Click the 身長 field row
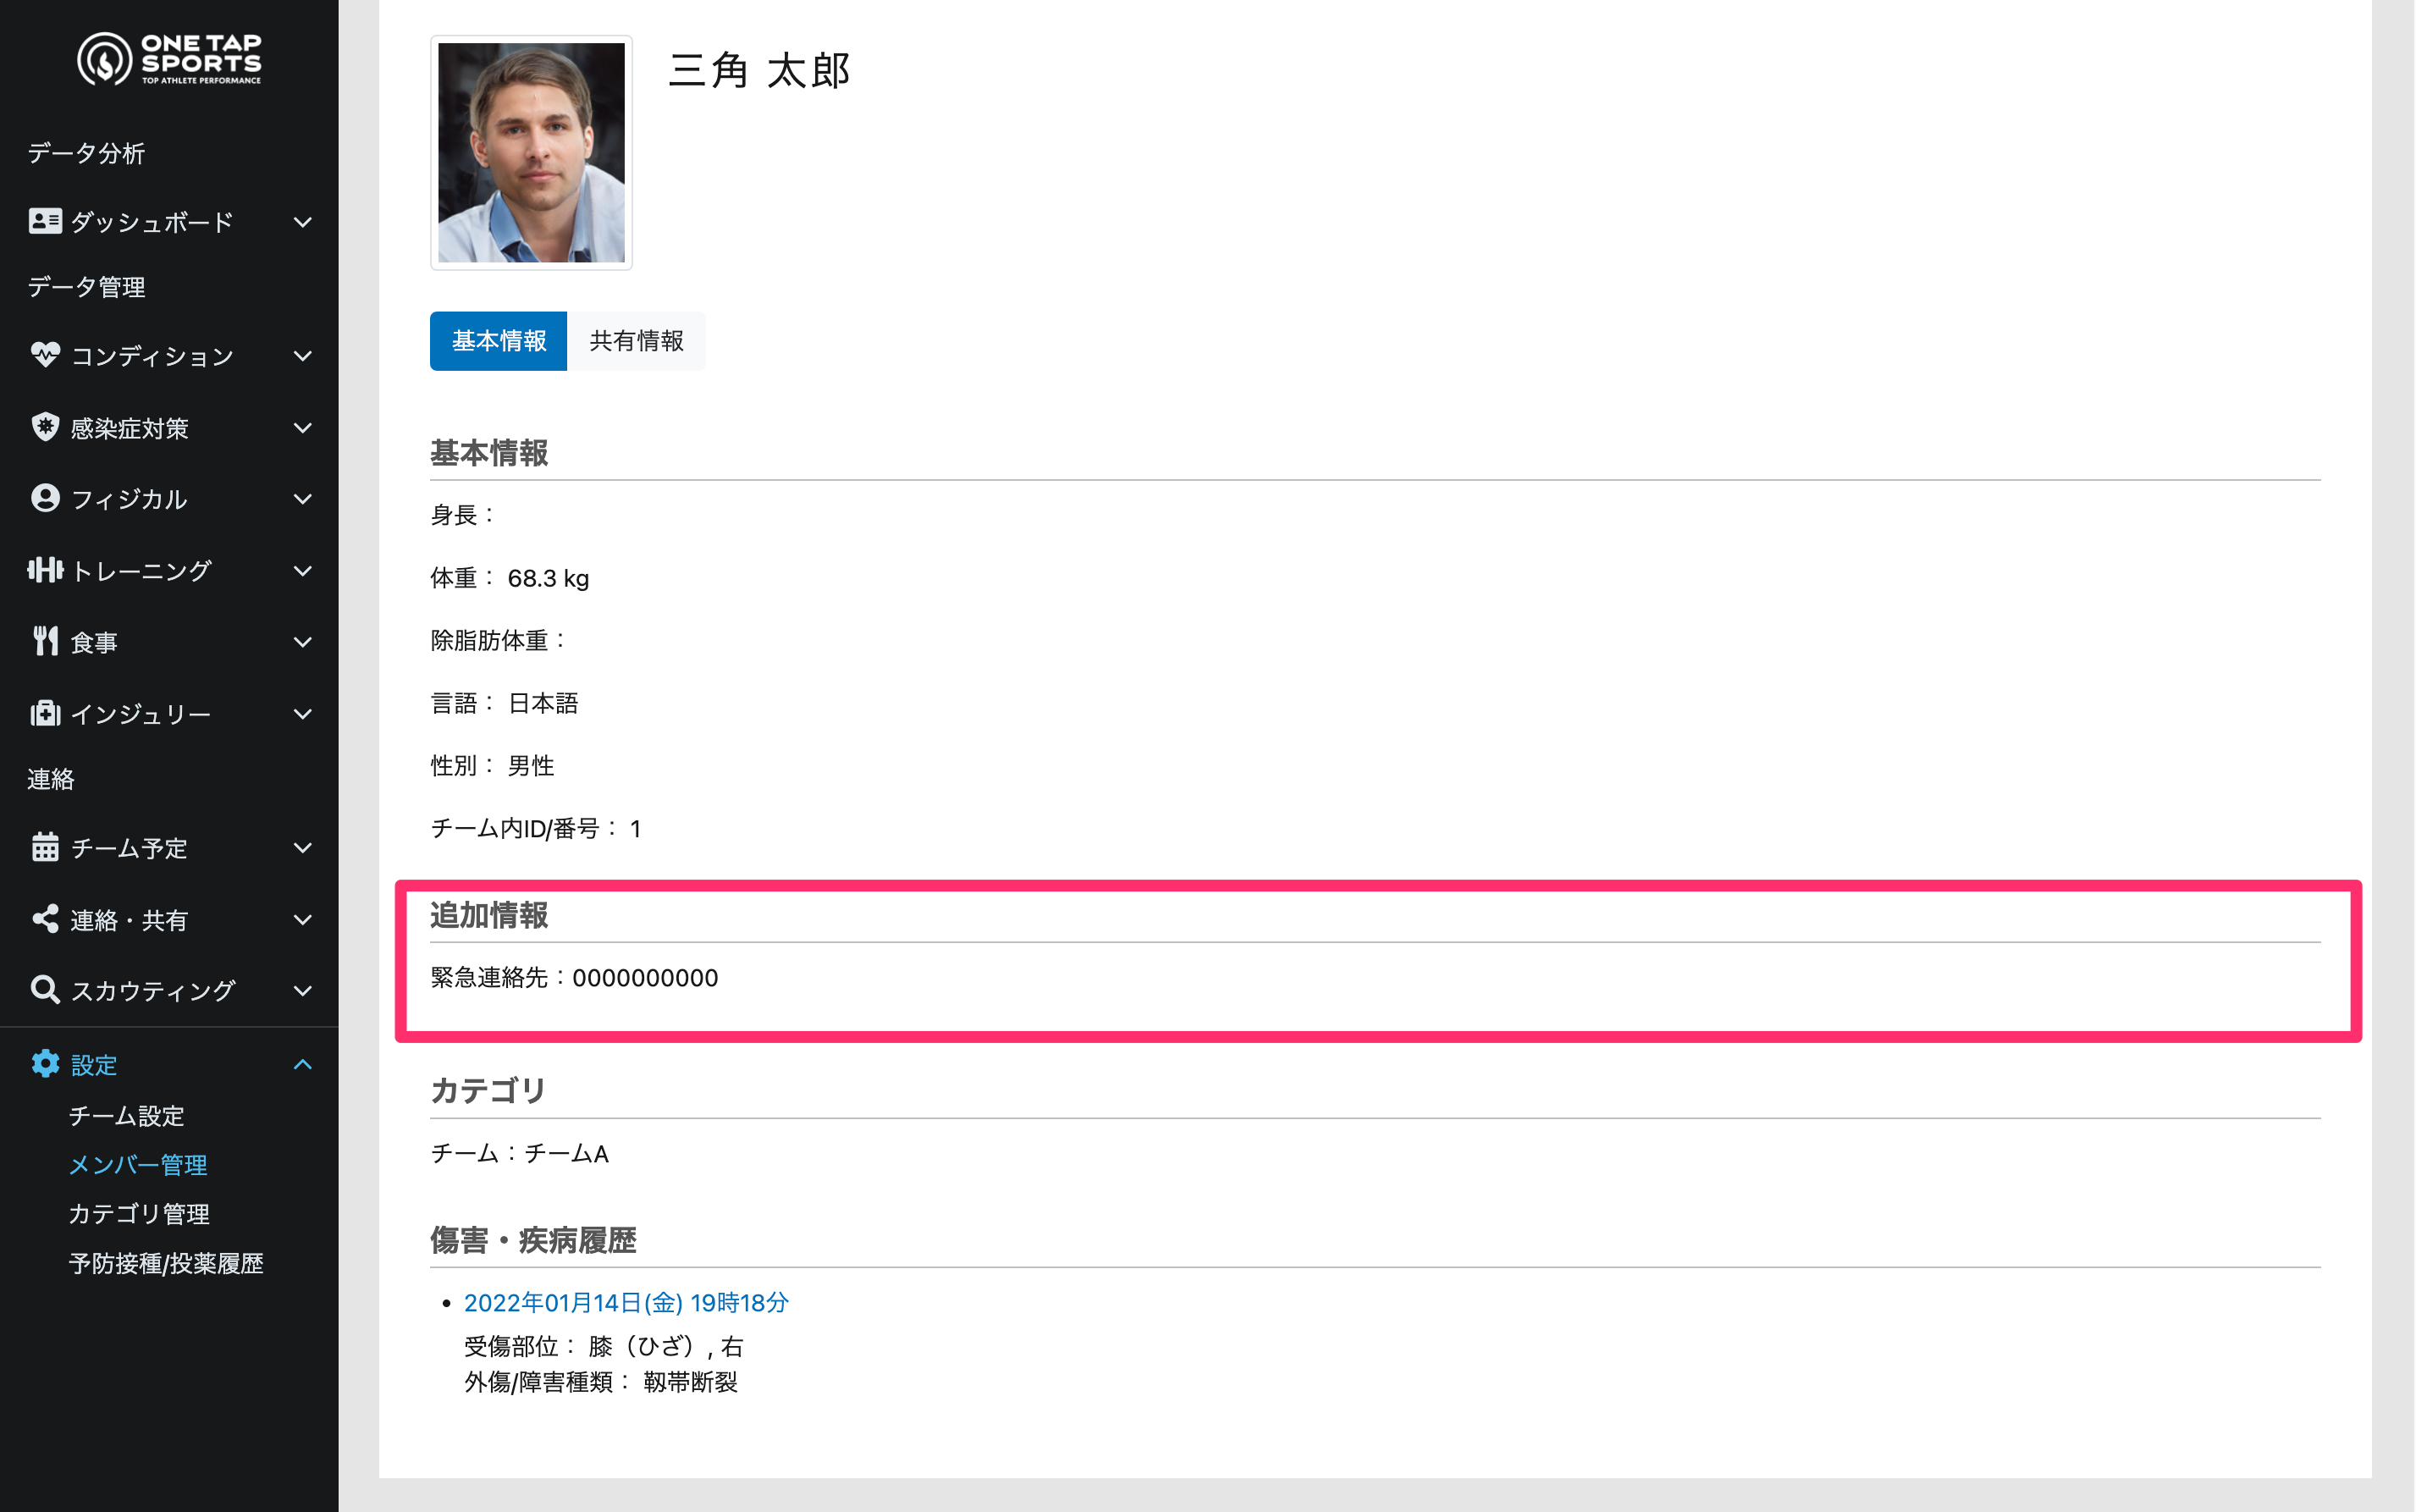Viewport: 2416px width, 1512px height. tap(464, 515)
